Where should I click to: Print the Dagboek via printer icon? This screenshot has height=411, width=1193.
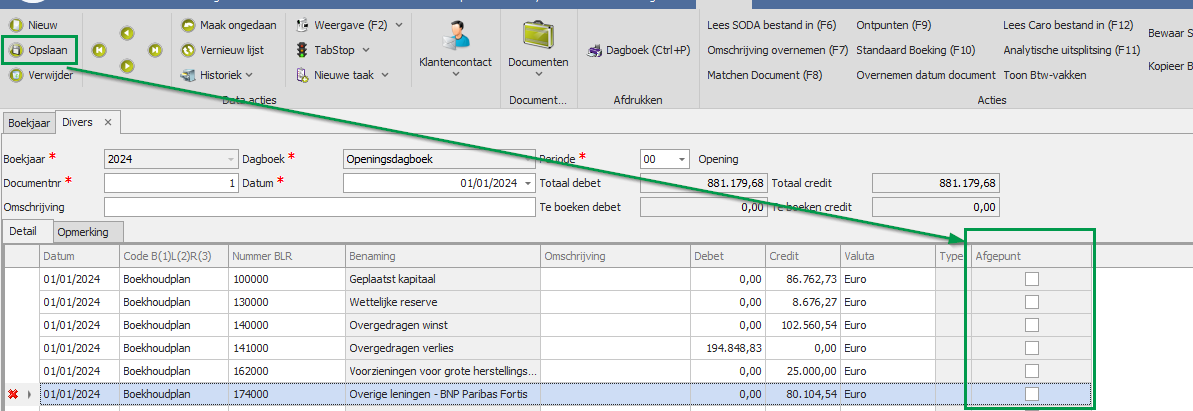(594, 50)
